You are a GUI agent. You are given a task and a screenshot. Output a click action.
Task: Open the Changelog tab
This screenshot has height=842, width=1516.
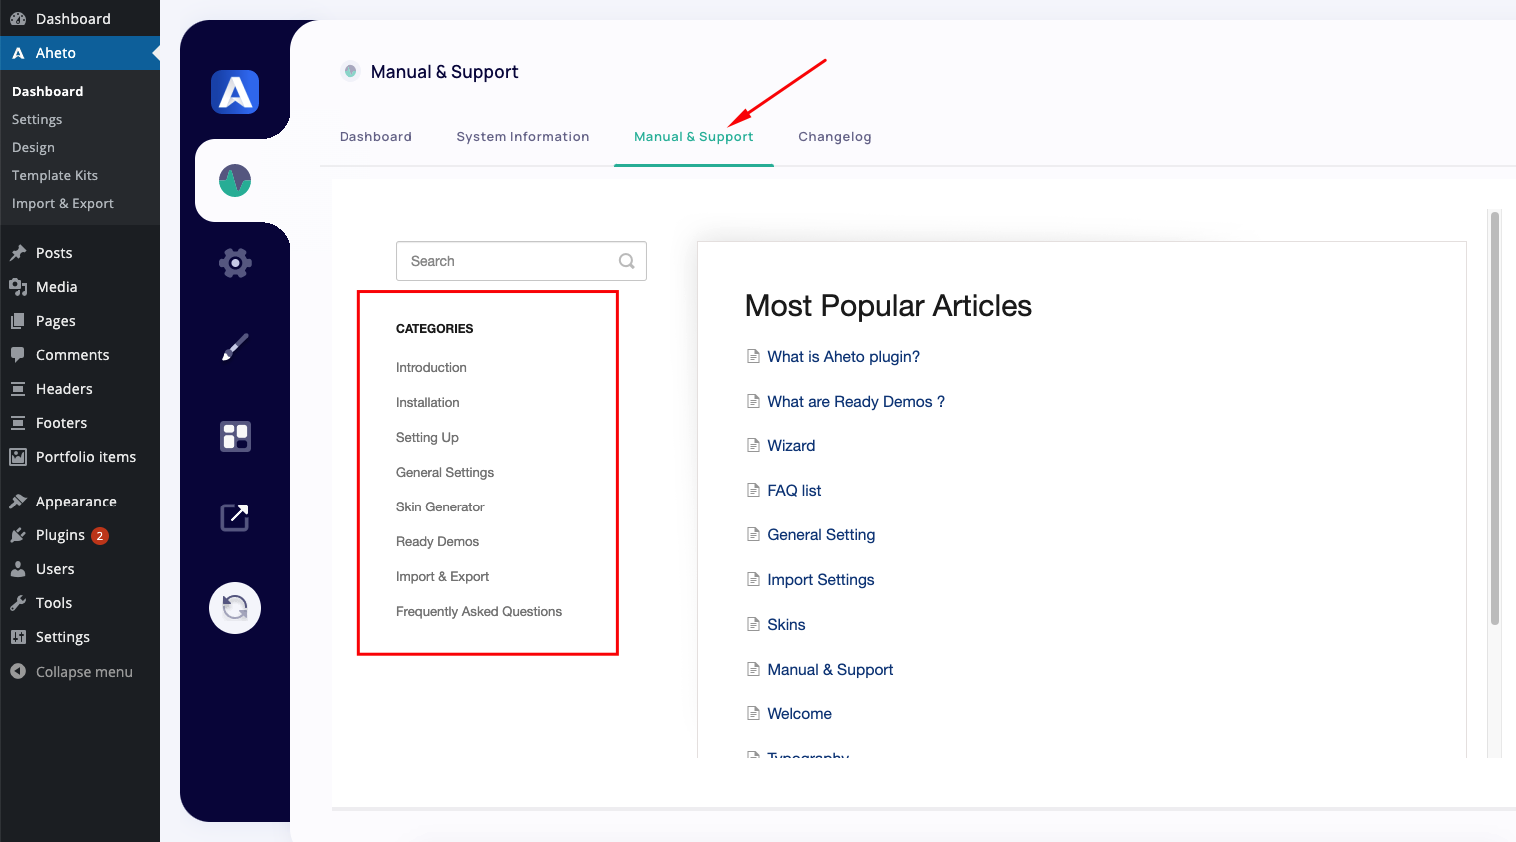pyautogui.click(x=835, y=137)
